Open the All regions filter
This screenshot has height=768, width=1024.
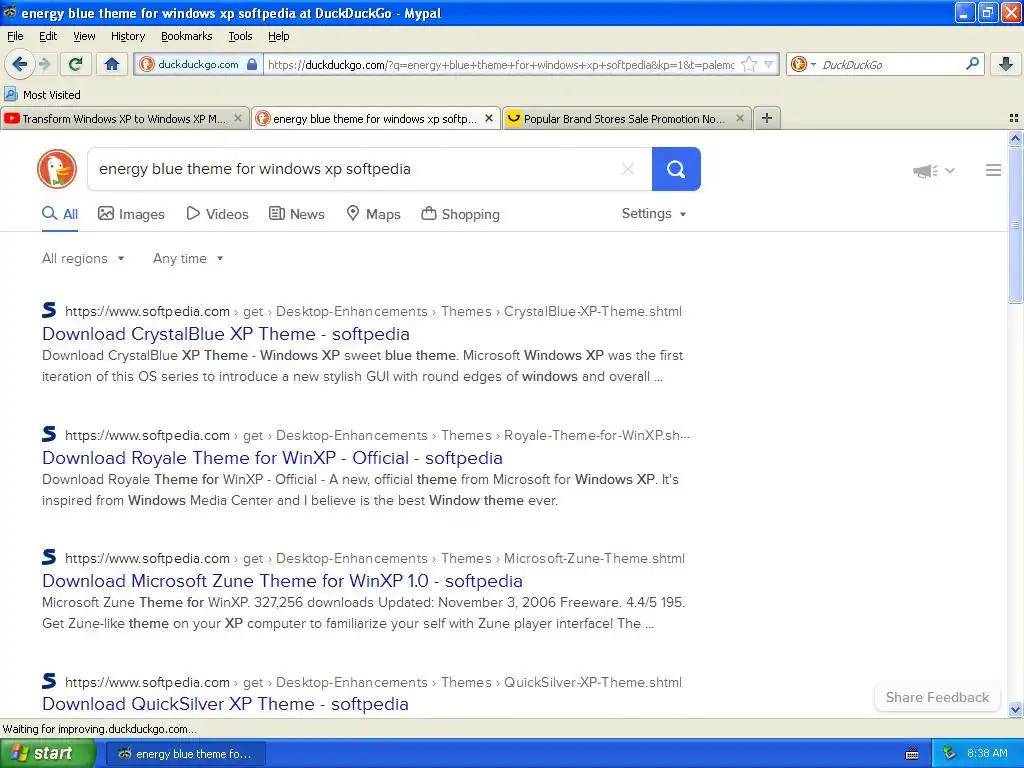tap(83, 259)
